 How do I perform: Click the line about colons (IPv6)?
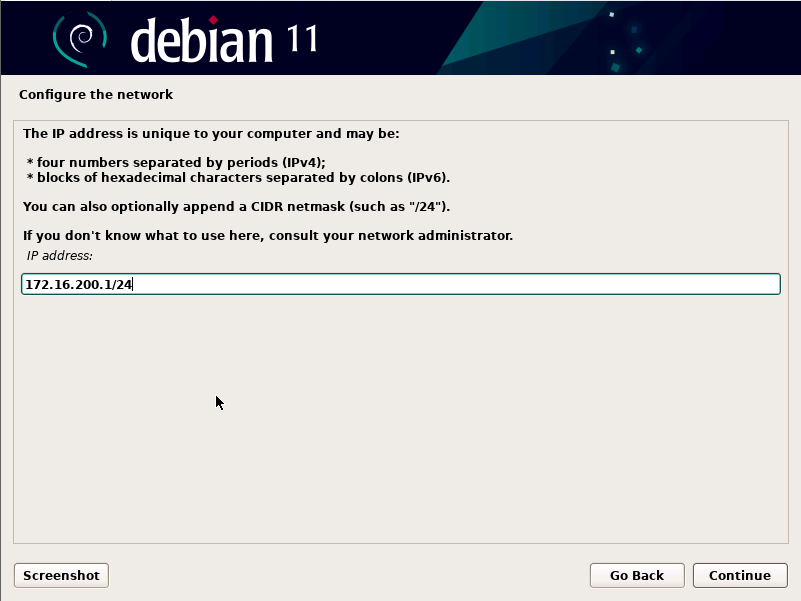tap(239, 177)
